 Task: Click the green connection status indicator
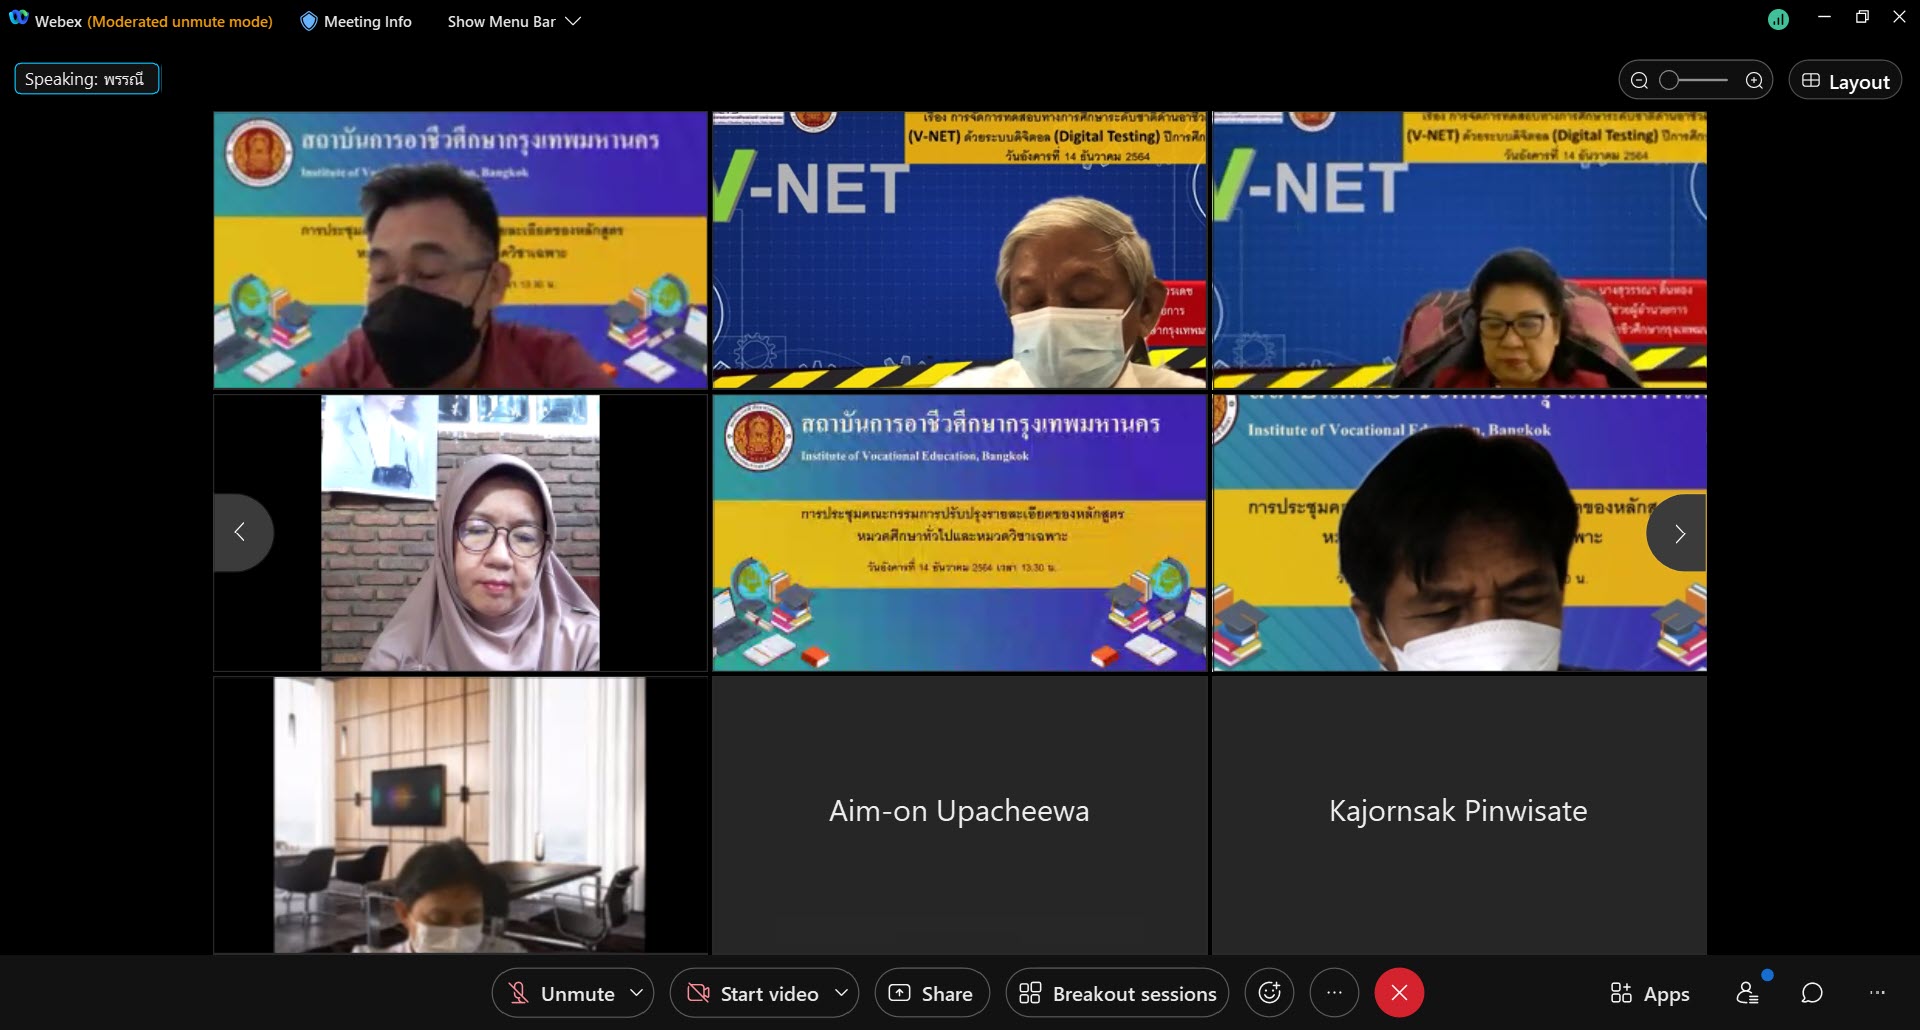[1778, 19]
